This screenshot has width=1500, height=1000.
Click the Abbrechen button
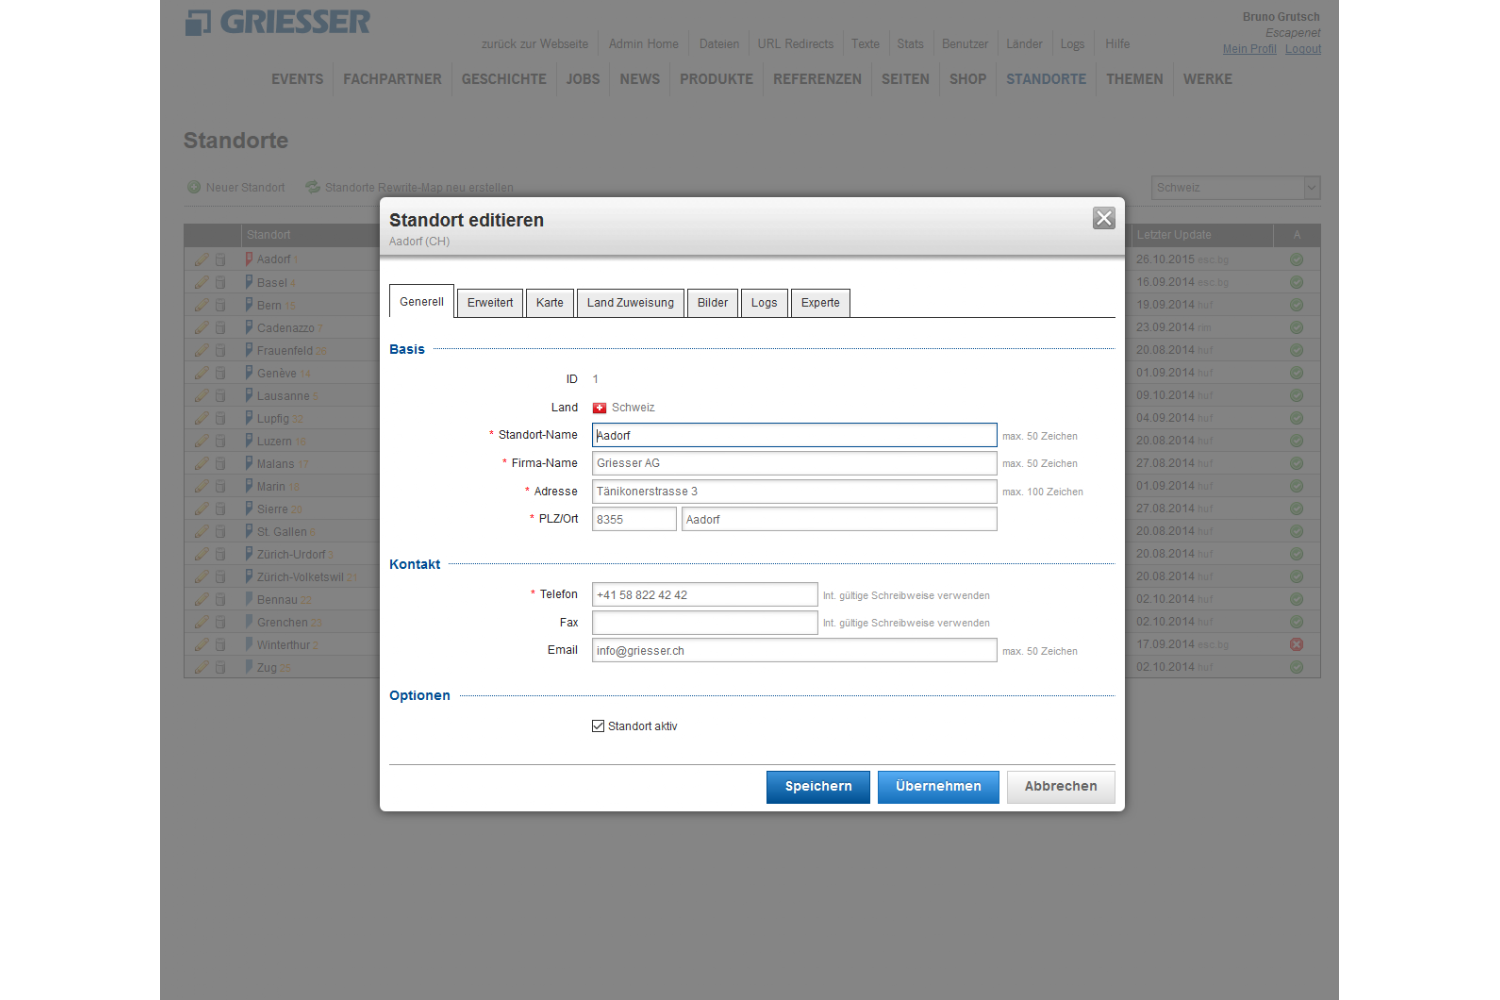pyautogui.click(x=1060, y=787)
